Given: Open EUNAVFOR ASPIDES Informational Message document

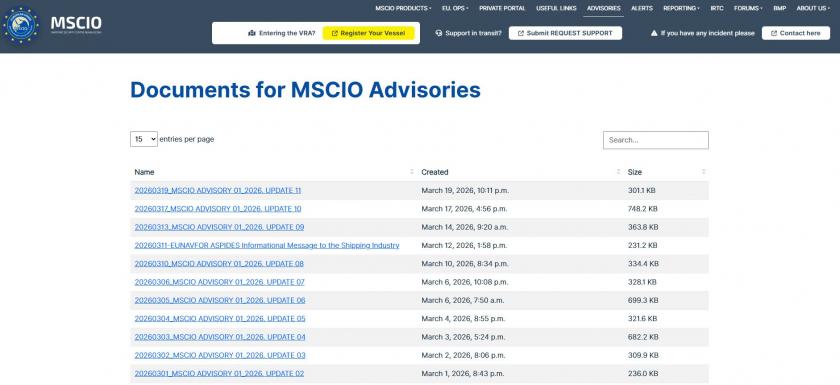Looking at the screenshot, I should point(267,245).
